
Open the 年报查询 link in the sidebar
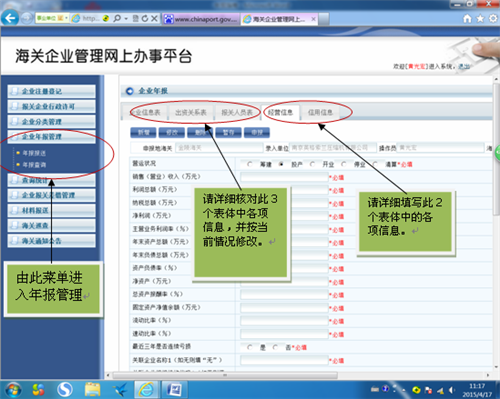[x=34, y=165]
